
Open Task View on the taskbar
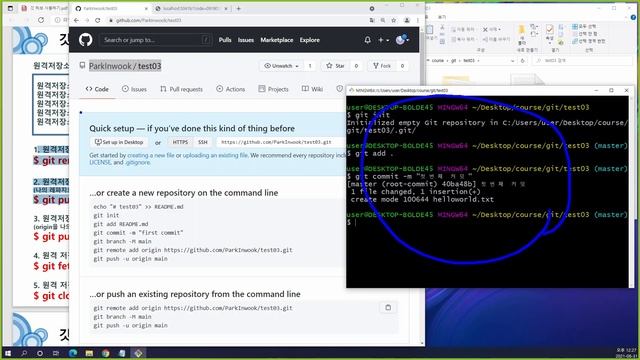[x=56, y=353]
